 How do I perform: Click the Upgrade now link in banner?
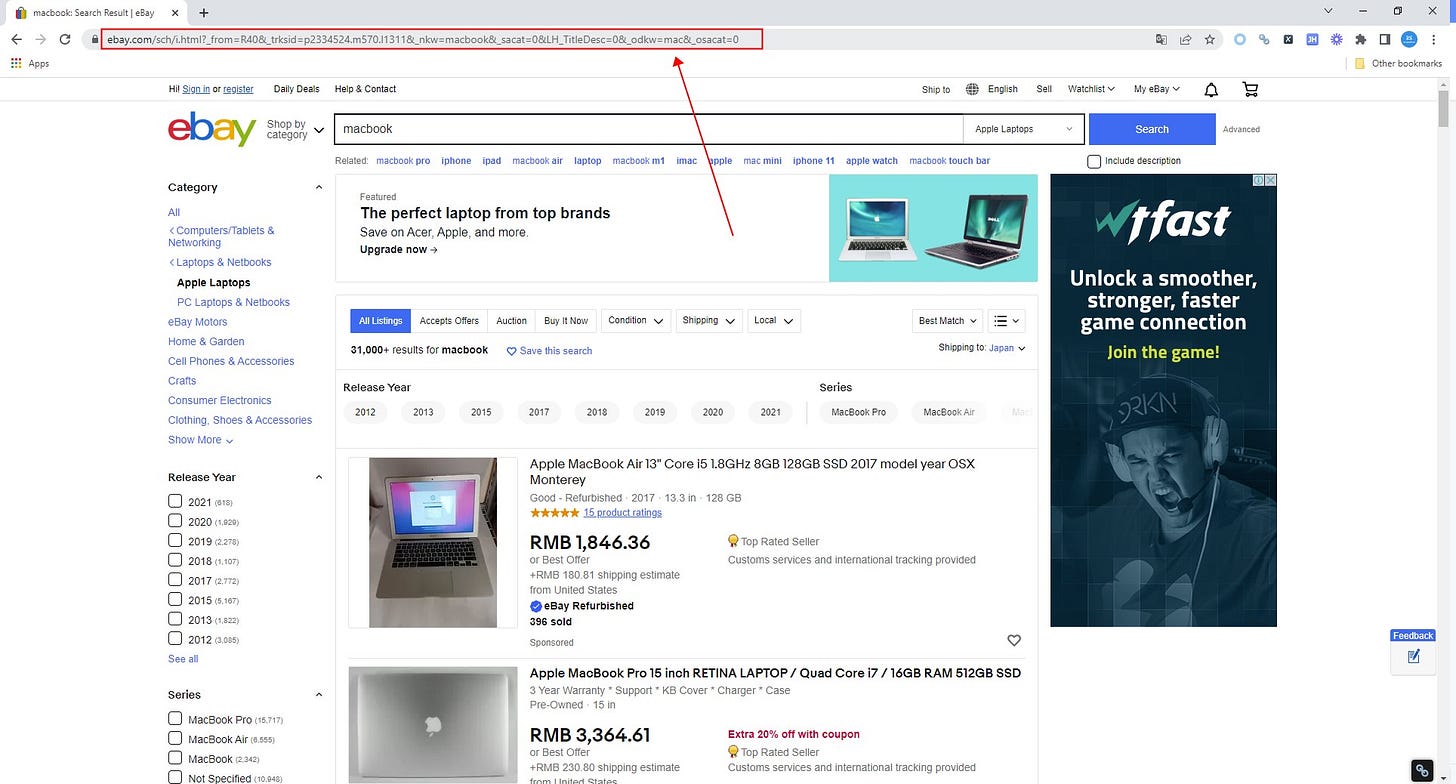[x=399, y=250]
